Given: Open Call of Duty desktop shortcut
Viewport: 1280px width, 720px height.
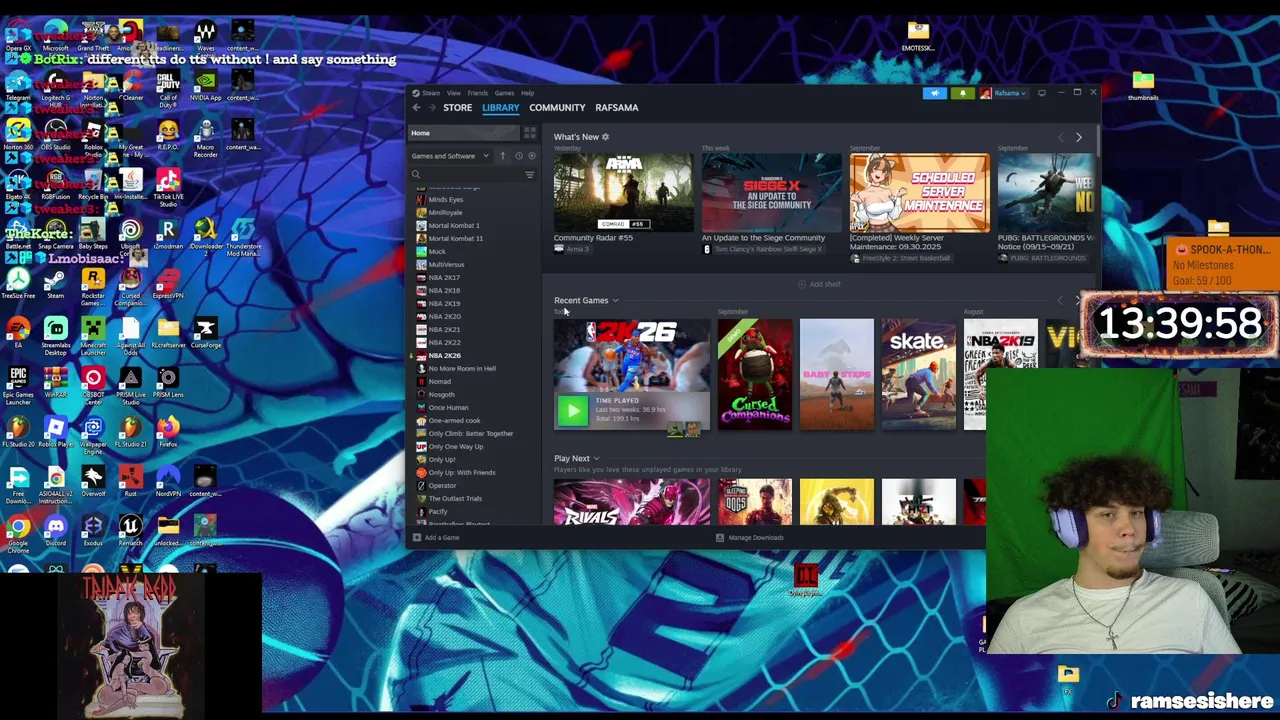Looking at the screenshot, I should pos(167,87).
